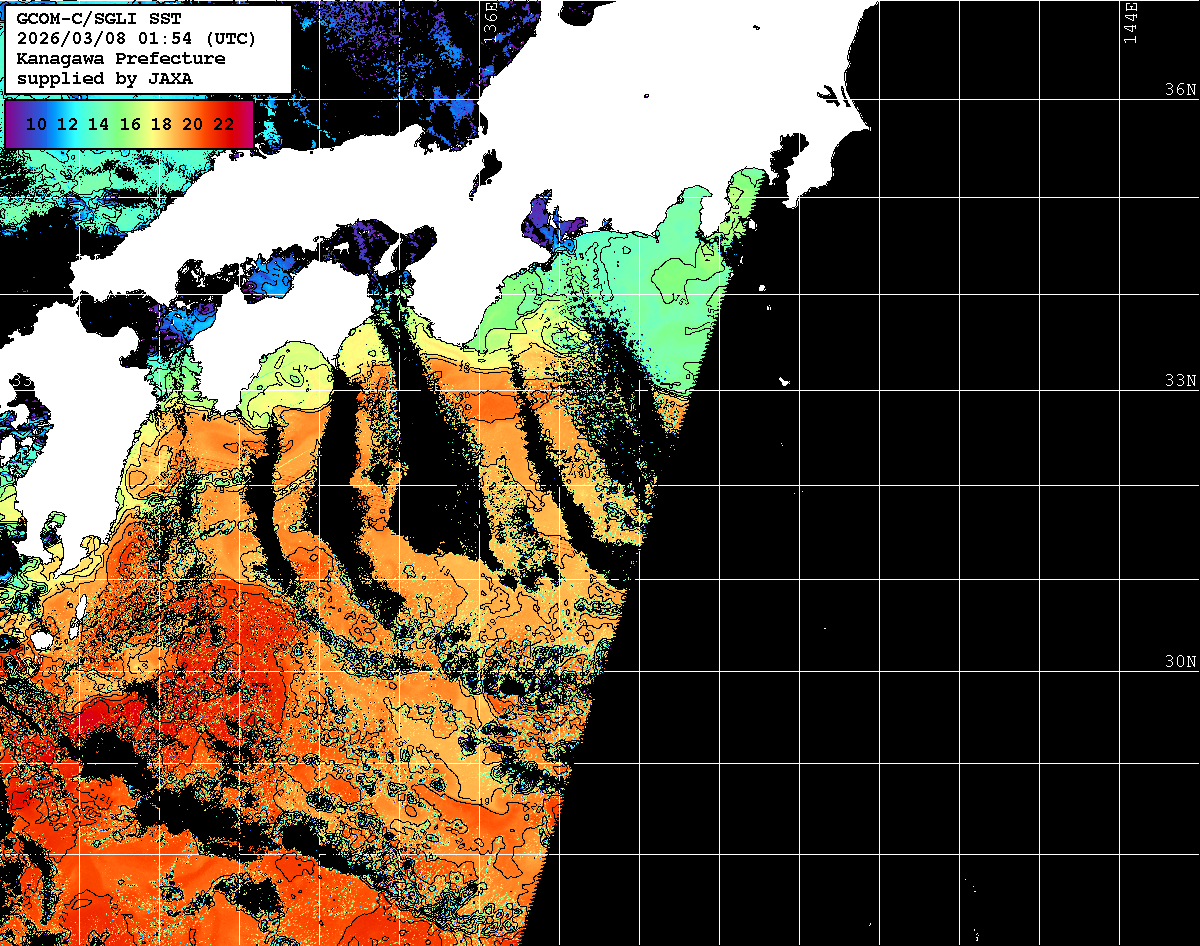Select the 33N latitude label at right edge
This screenshot has width=1200, height=946.
pos(1179,381)
